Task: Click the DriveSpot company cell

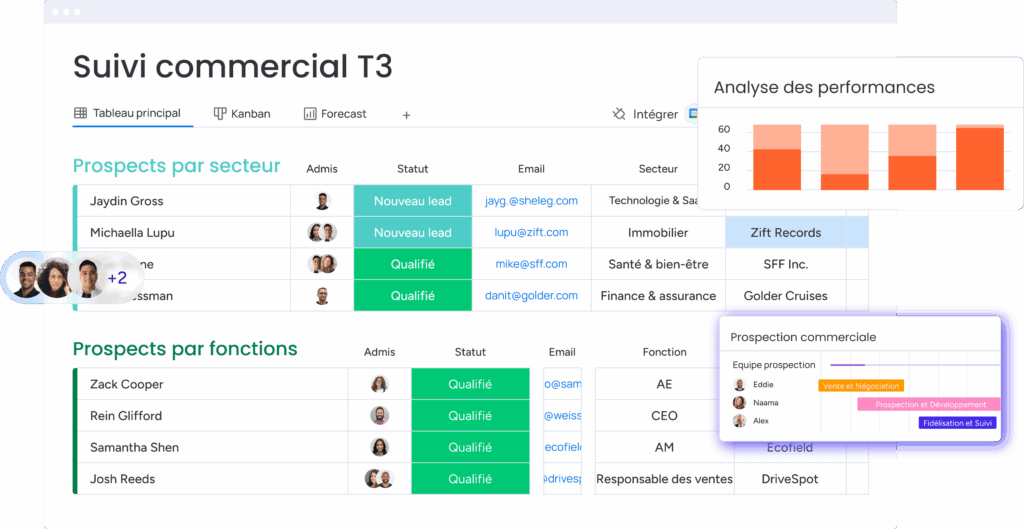Action: tap(790, 479)
